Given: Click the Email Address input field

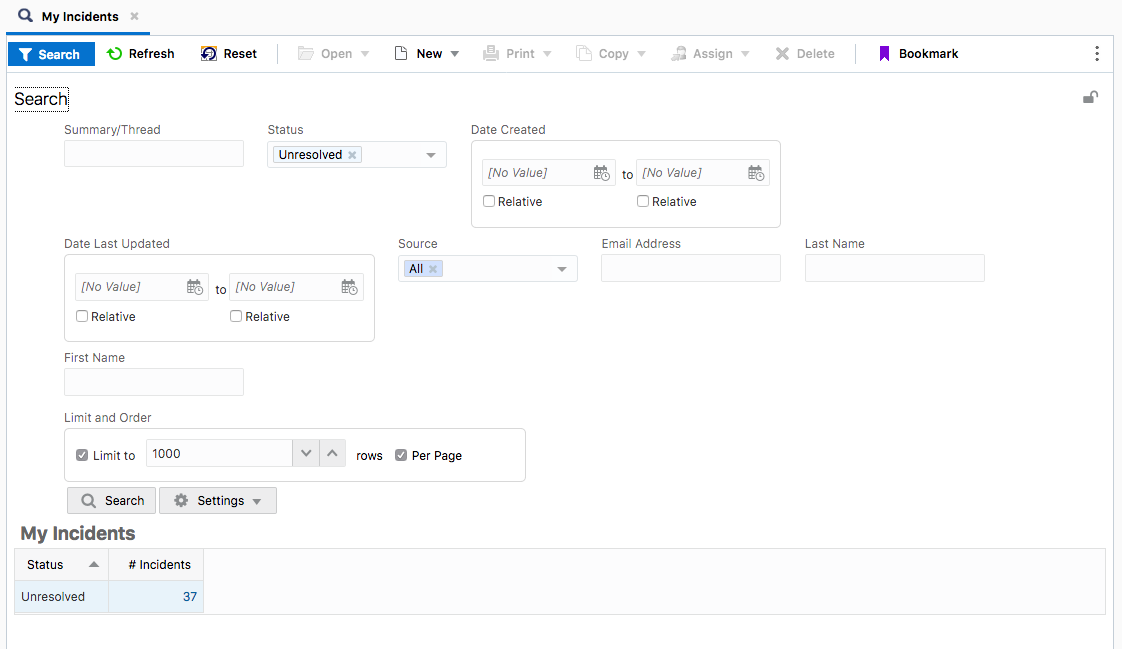Looking at the screenshot, I should (x=690, y=268).
